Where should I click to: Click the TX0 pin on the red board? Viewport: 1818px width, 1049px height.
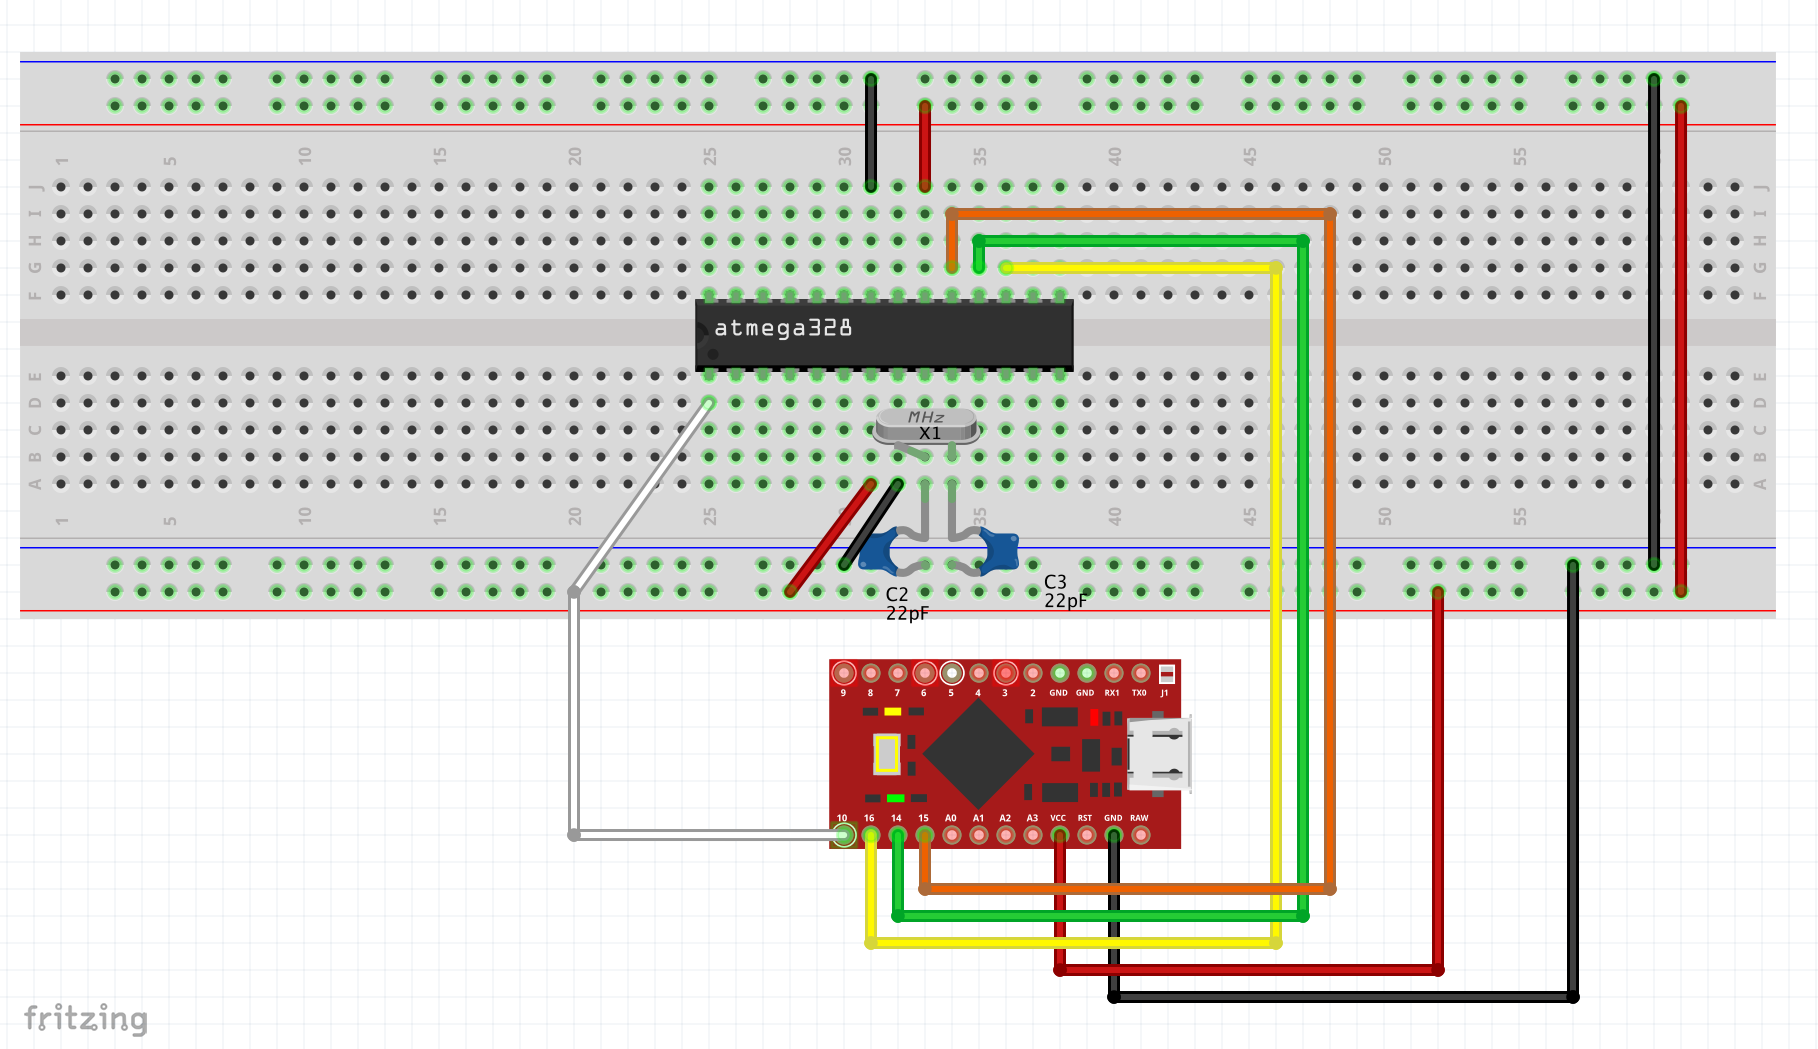[1141, 674]
